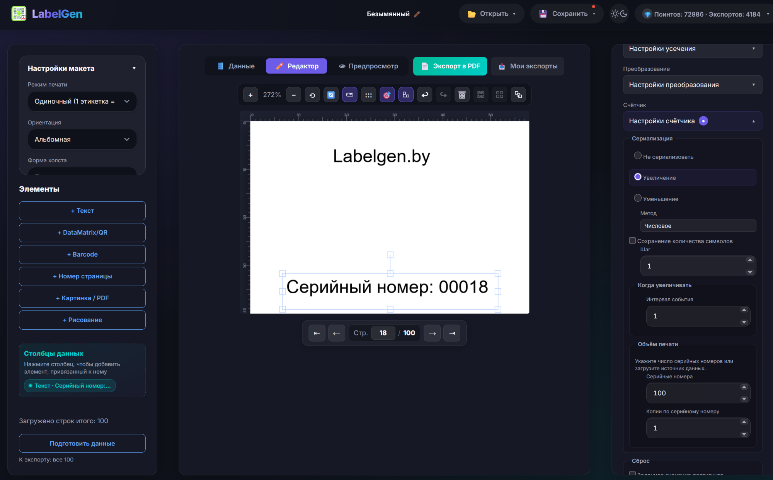The width and height of the screenshot is (773, 480).
Task: Add a Рисование element
Action: (x=82, y=320)
